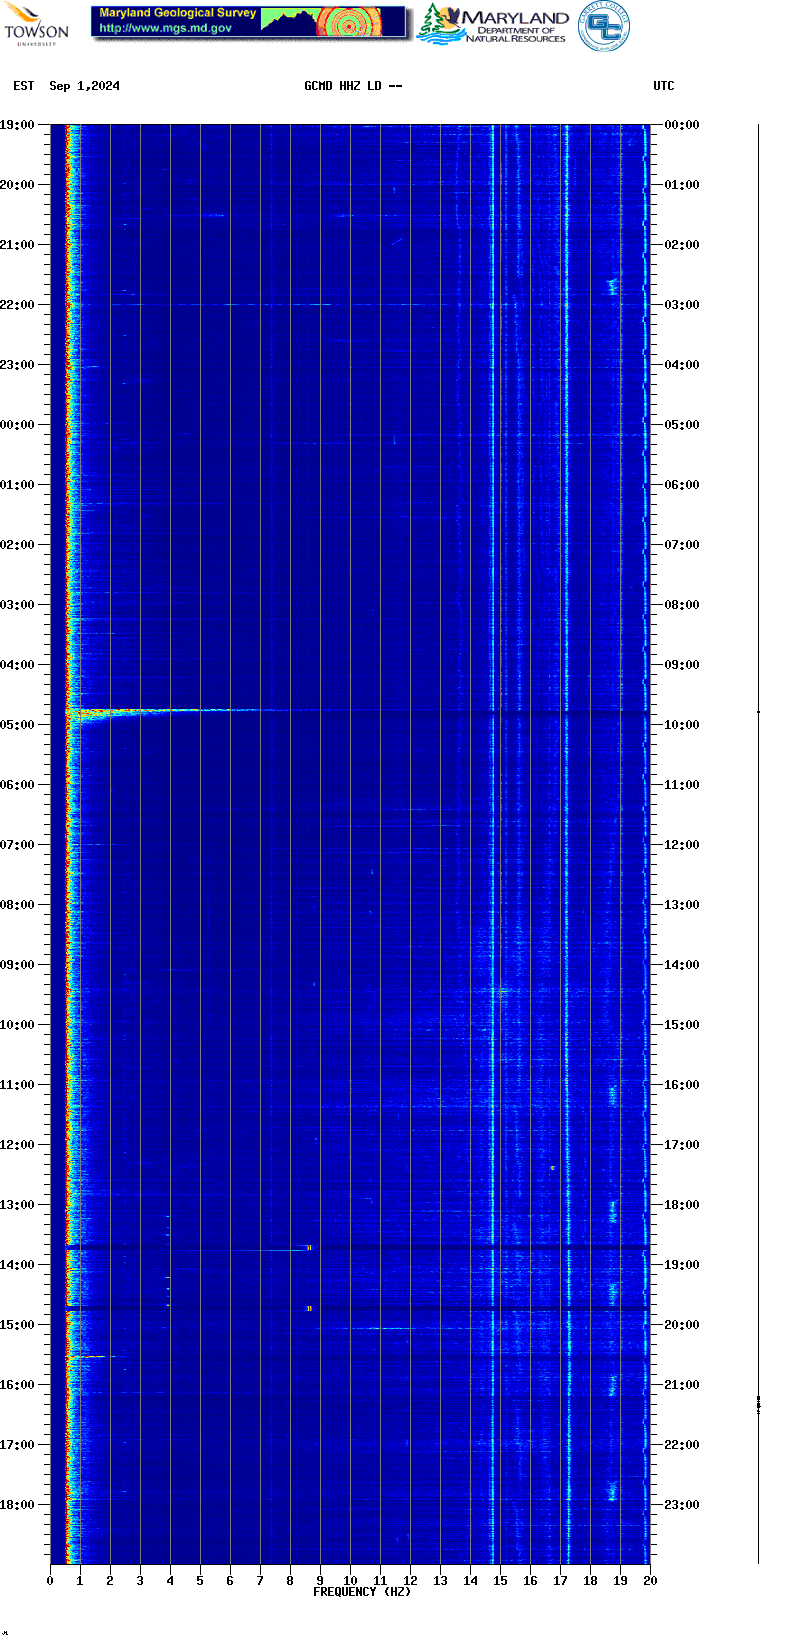This screenshot has width=802, height=1644.
Task: Open the http://www.mgs.md.gov link
Action: (165, 28)
